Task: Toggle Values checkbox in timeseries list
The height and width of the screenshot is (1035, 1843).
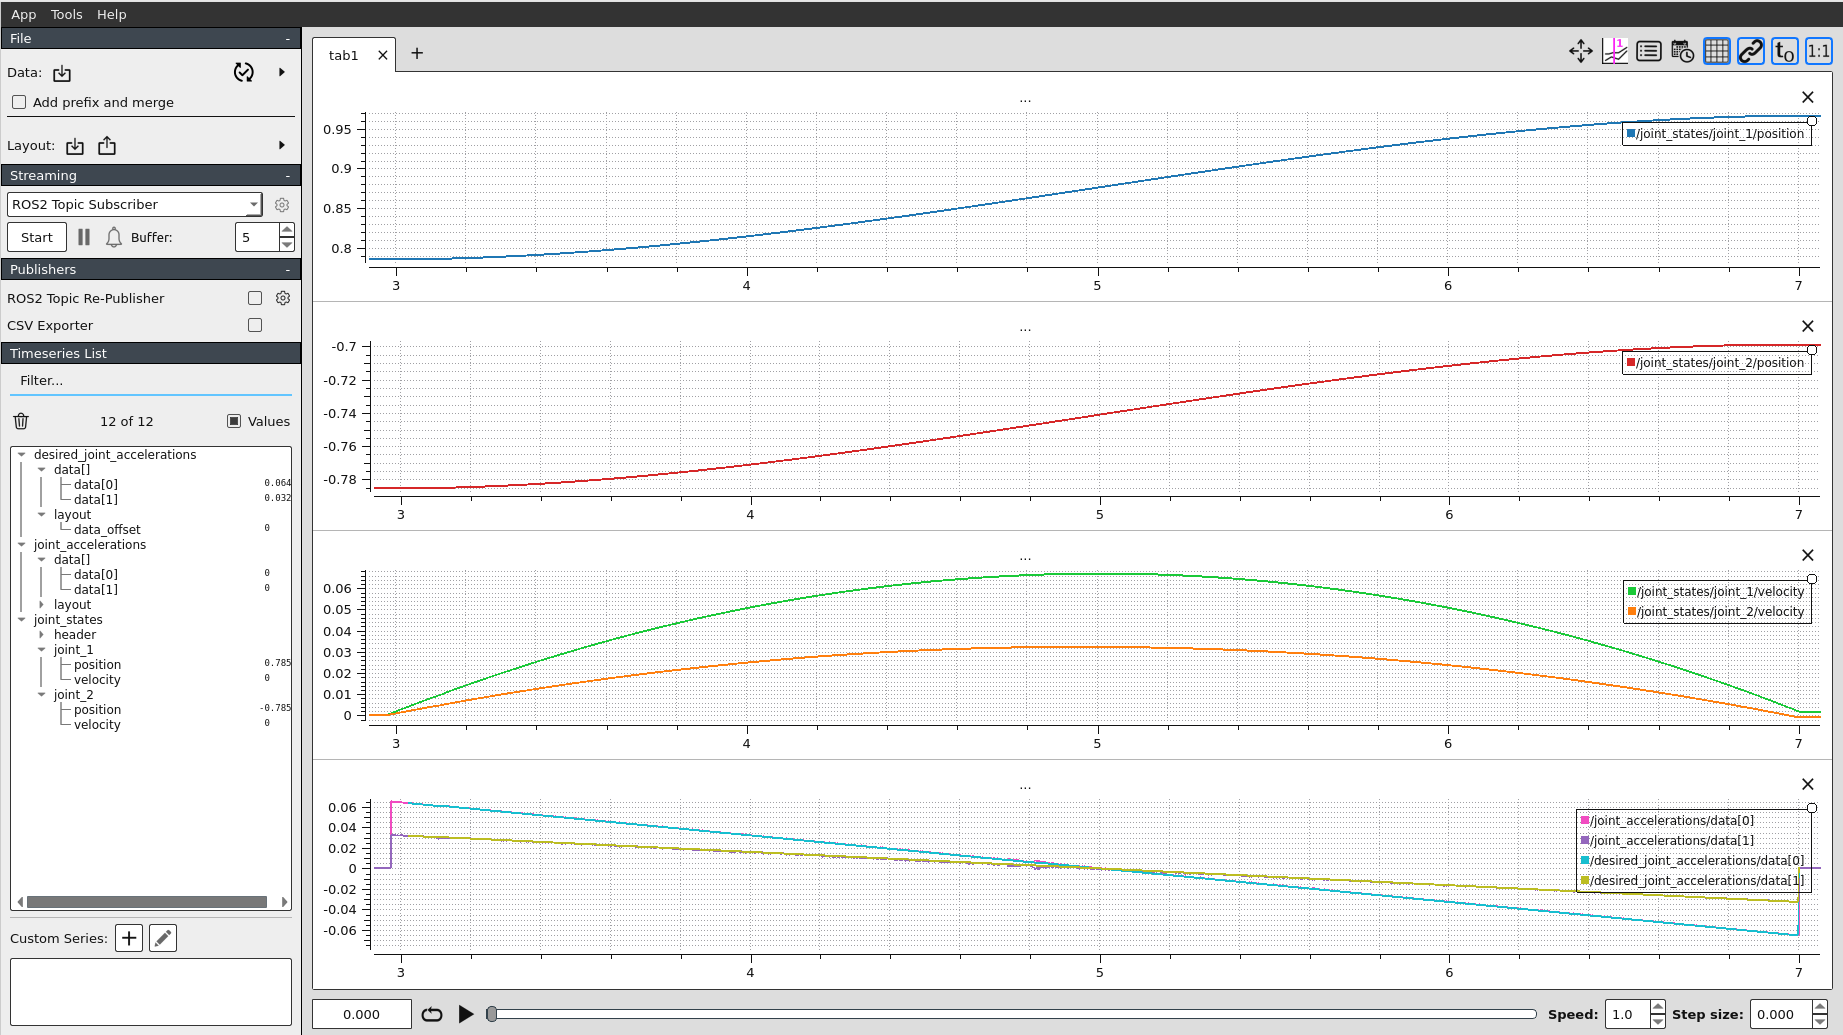Action: [234, 421]
